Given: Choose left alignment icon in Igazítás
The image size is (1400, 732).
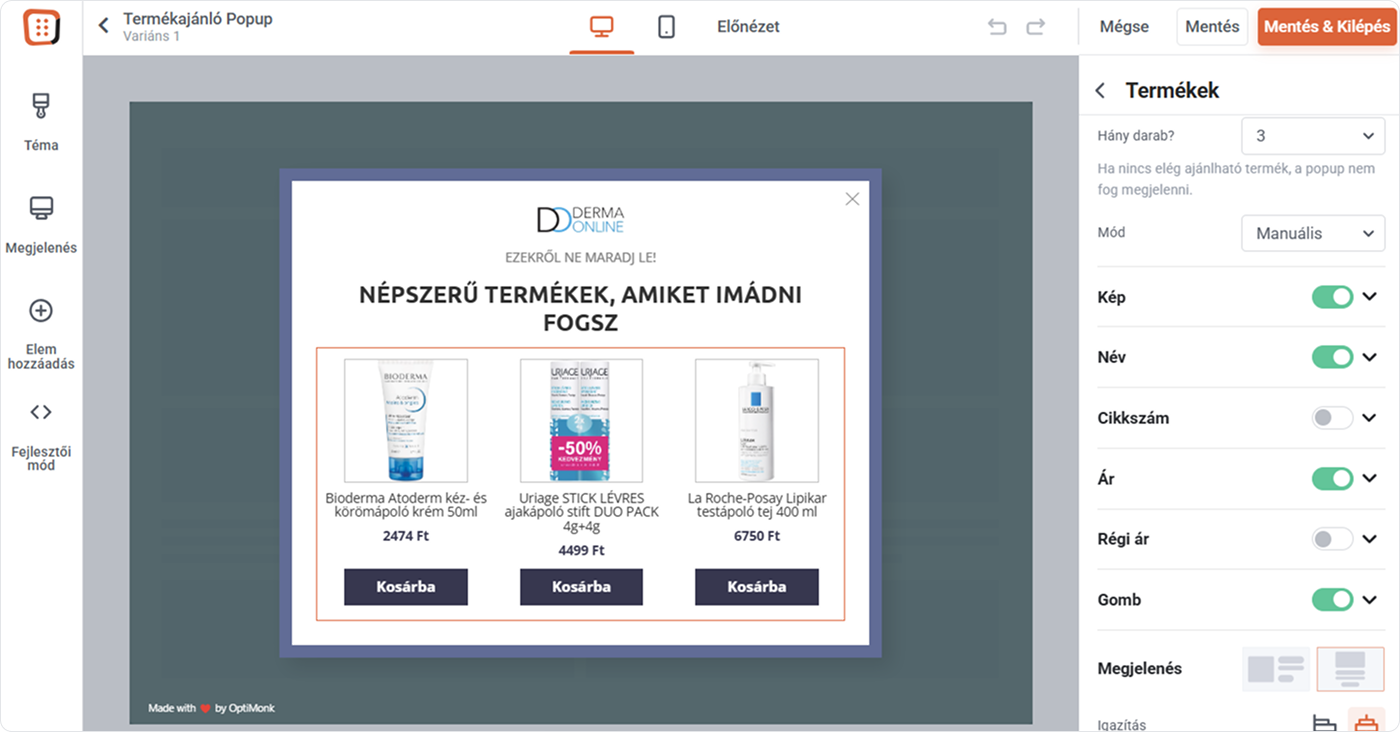Looking at the screenshot, I should click(x=1324, y=723).
